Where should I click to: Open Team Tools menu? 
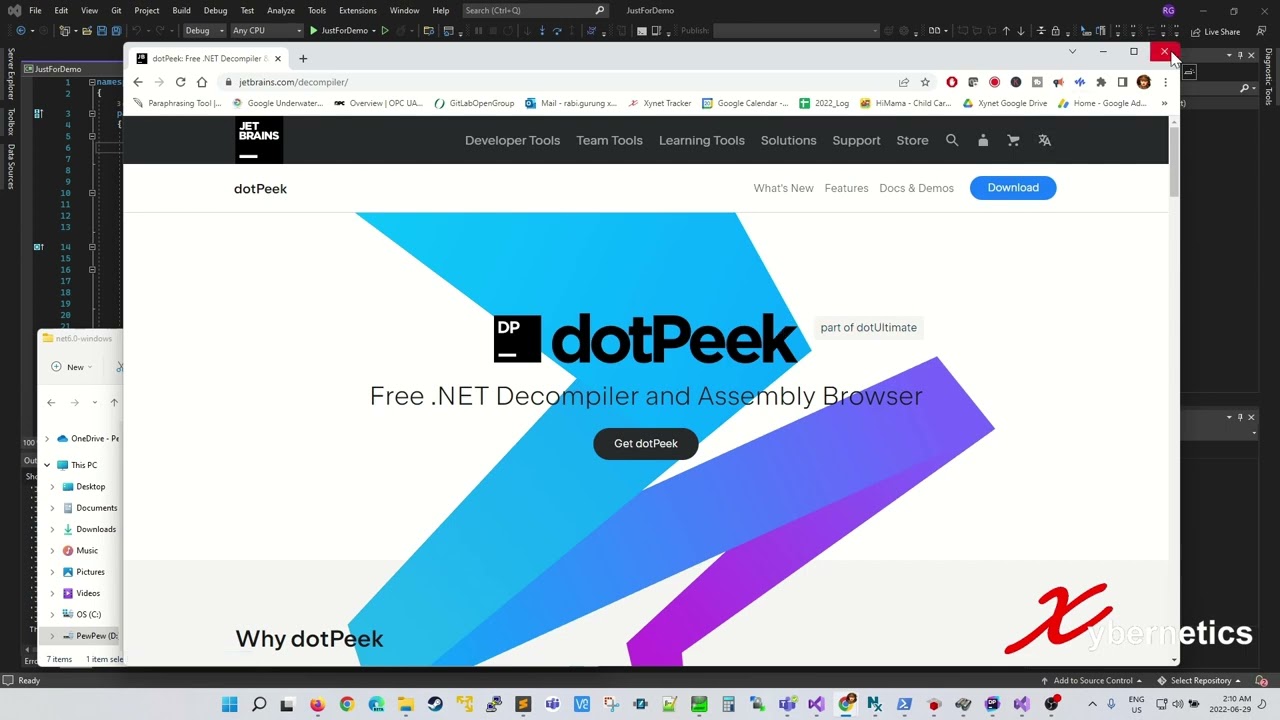coord(609,140)
